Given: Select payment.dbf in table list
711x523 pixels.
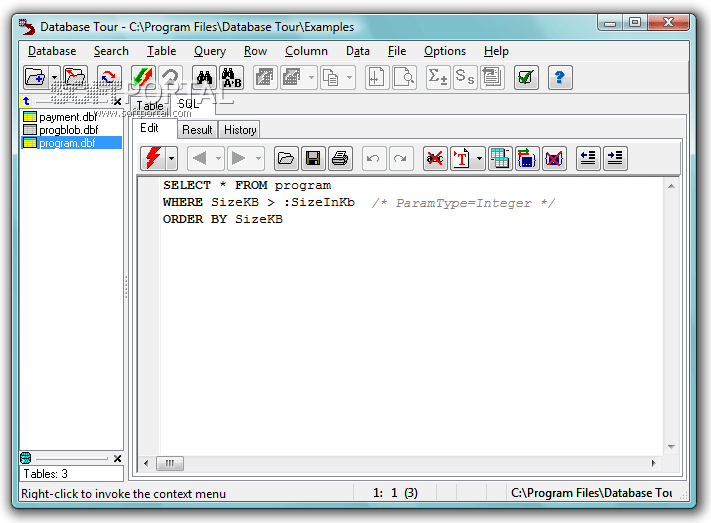Looking at the screenshot, I should [x=68, y=117].
